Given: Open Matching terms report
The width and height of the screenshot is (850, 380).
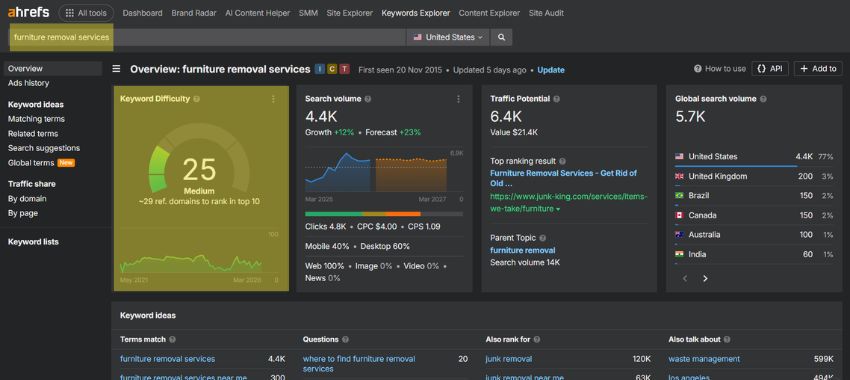Looking at the screenshot, I should click(x=36, y=119).
